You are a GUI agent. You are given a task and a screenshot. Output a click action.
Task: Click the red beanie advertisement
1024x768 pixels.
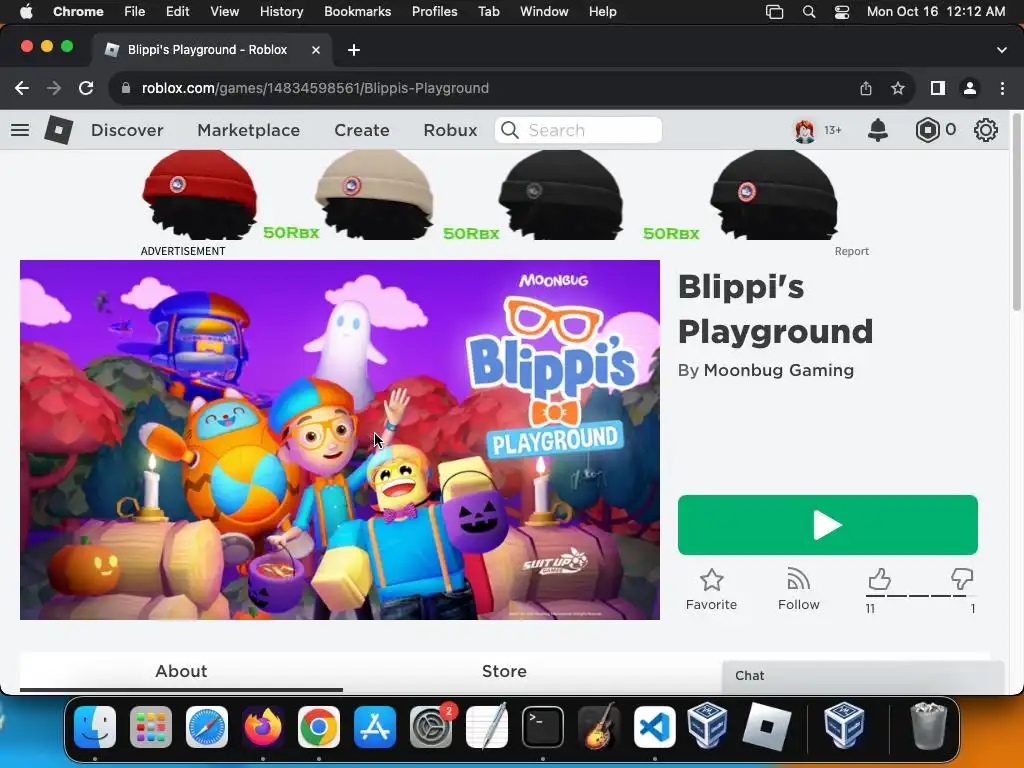coord(199,195)
